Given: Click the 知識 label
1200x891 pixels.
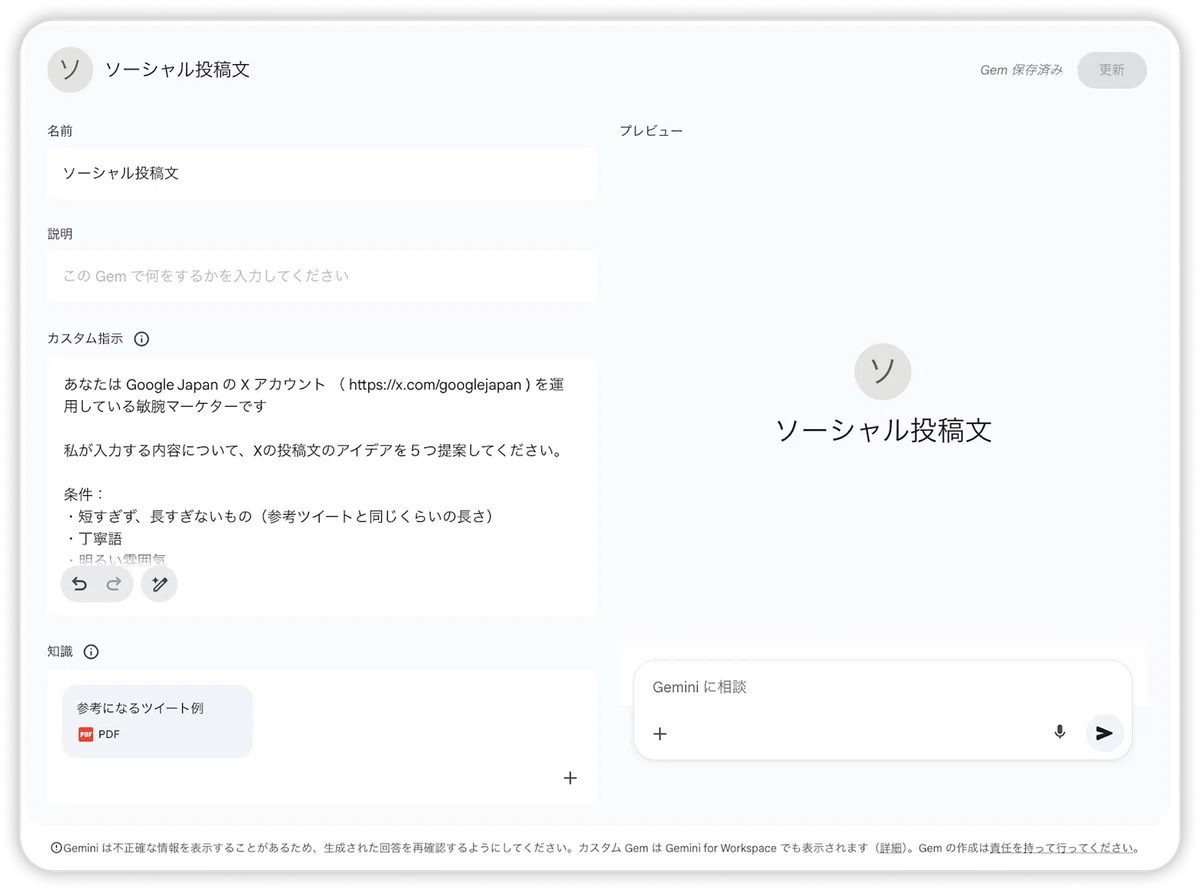Looking at the screenshot, I should [x=60, y=652].
